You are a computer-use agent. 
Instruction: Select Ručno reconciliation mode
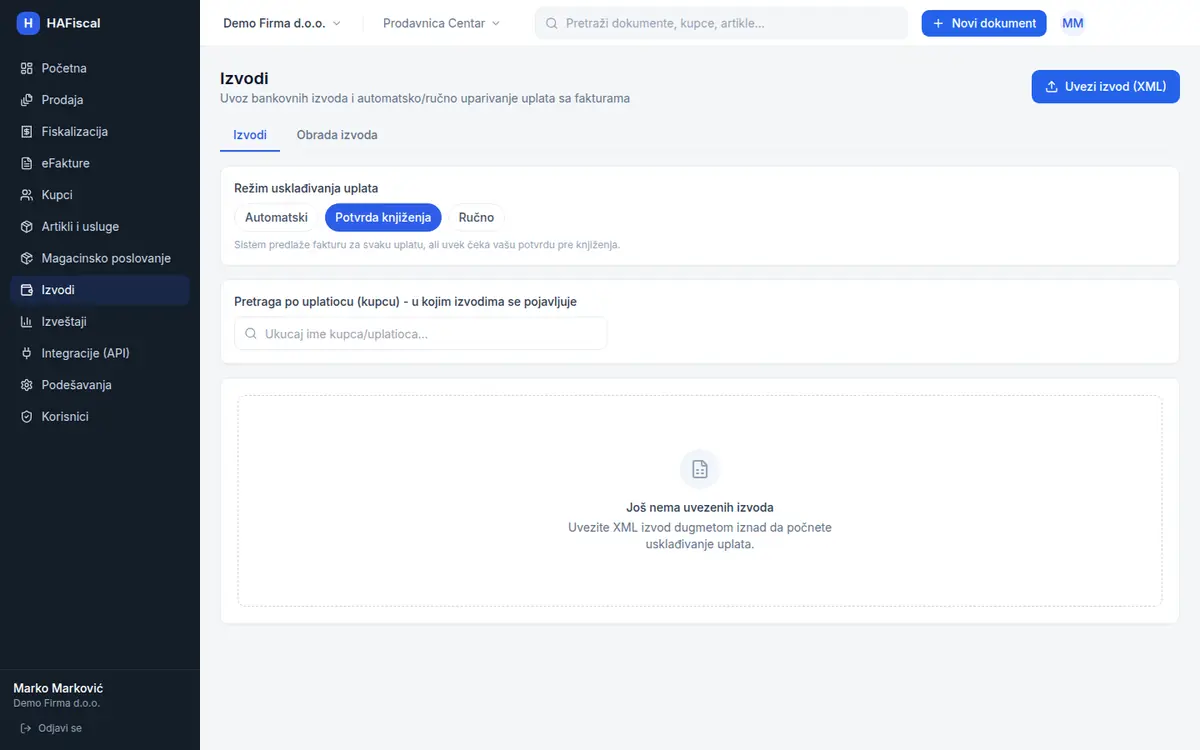476,217
